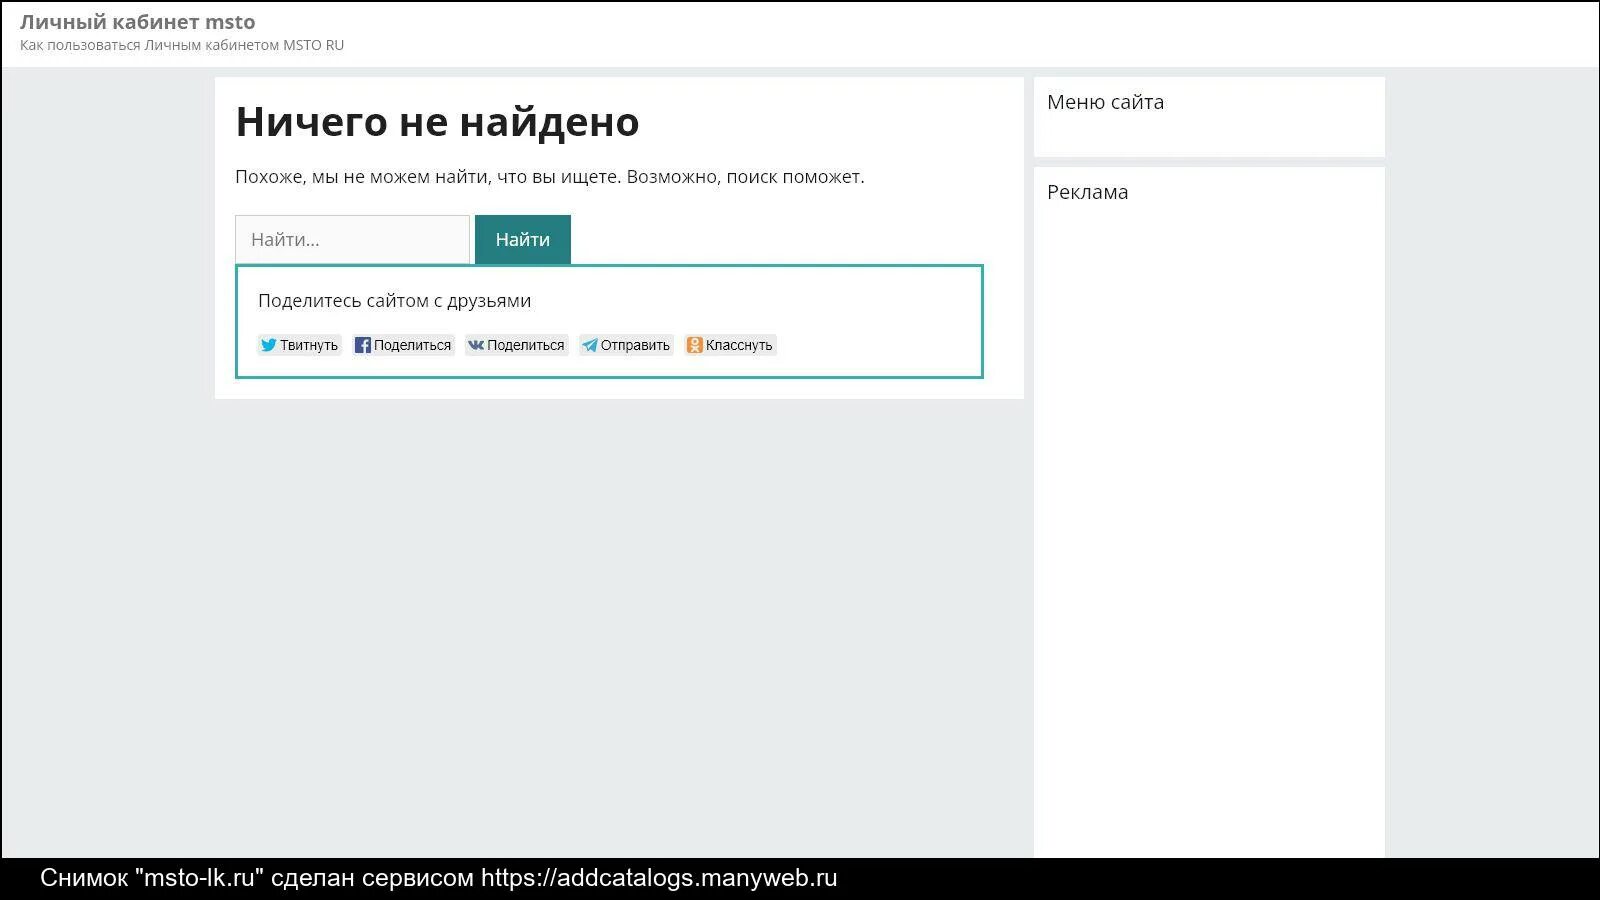Send via Telegram 'Отправить' button
Viewport: 1600px width, 900px height.
pyautogui.click(x=627, y=345)
